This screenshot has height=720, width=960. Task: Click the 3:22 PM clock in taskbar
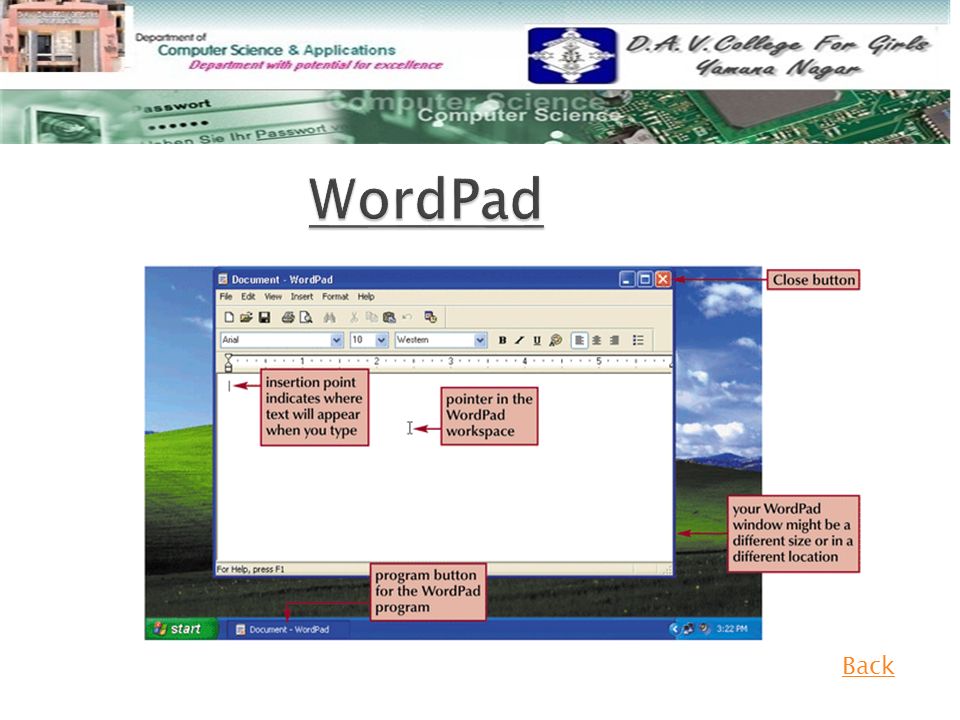point(732,629)
